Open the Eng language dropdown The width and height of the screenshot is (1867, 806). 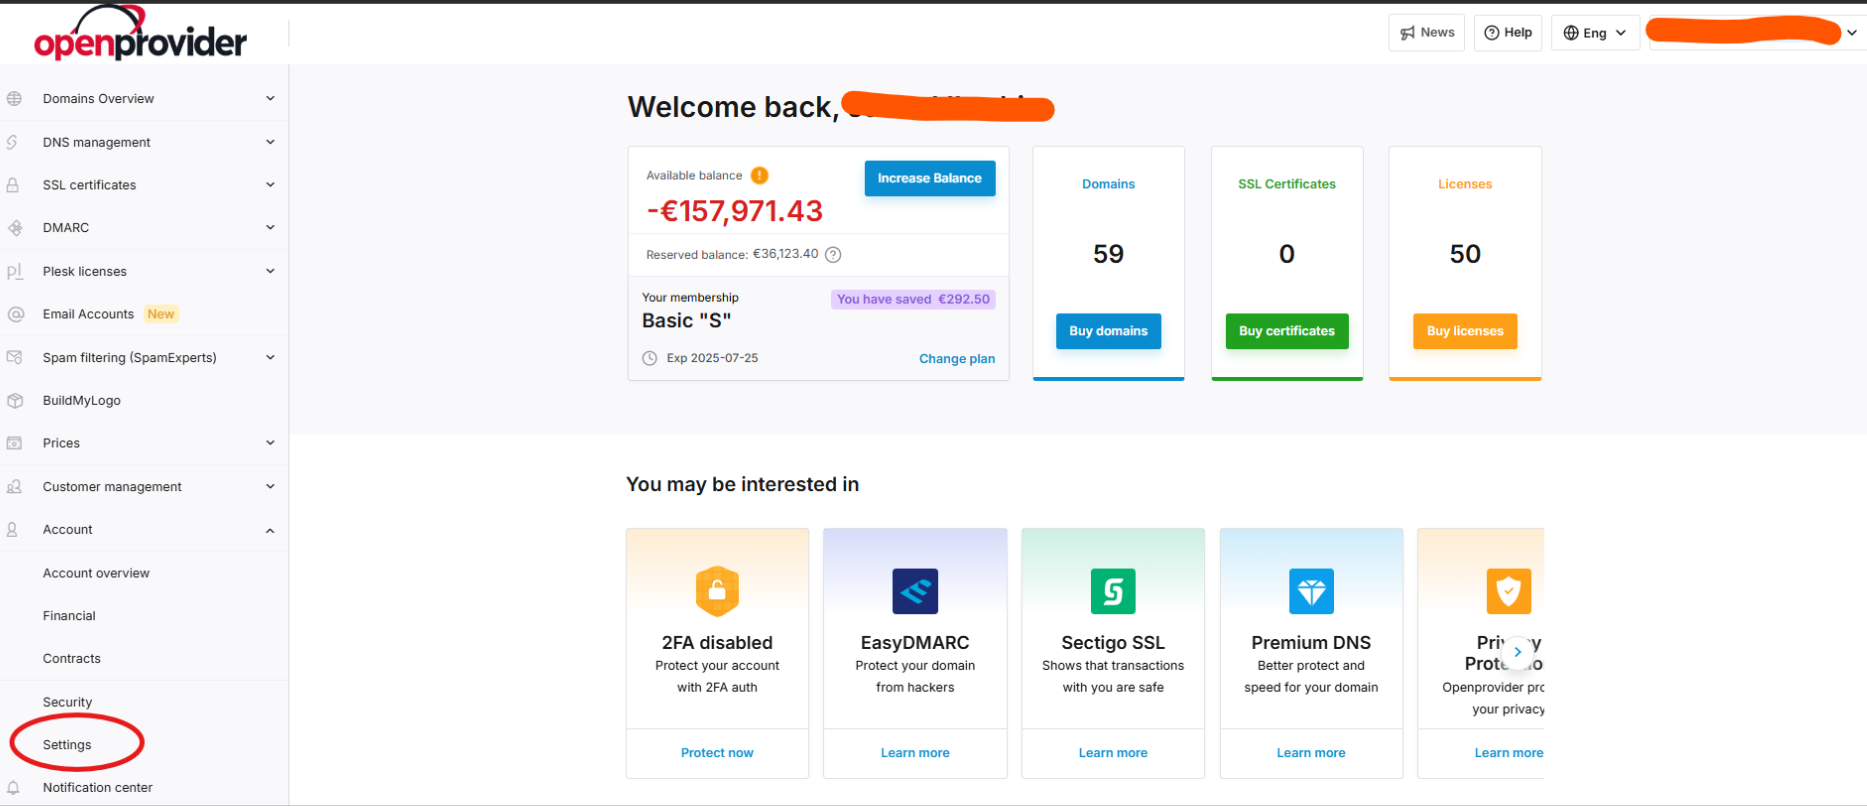[x=1595, y=33]
